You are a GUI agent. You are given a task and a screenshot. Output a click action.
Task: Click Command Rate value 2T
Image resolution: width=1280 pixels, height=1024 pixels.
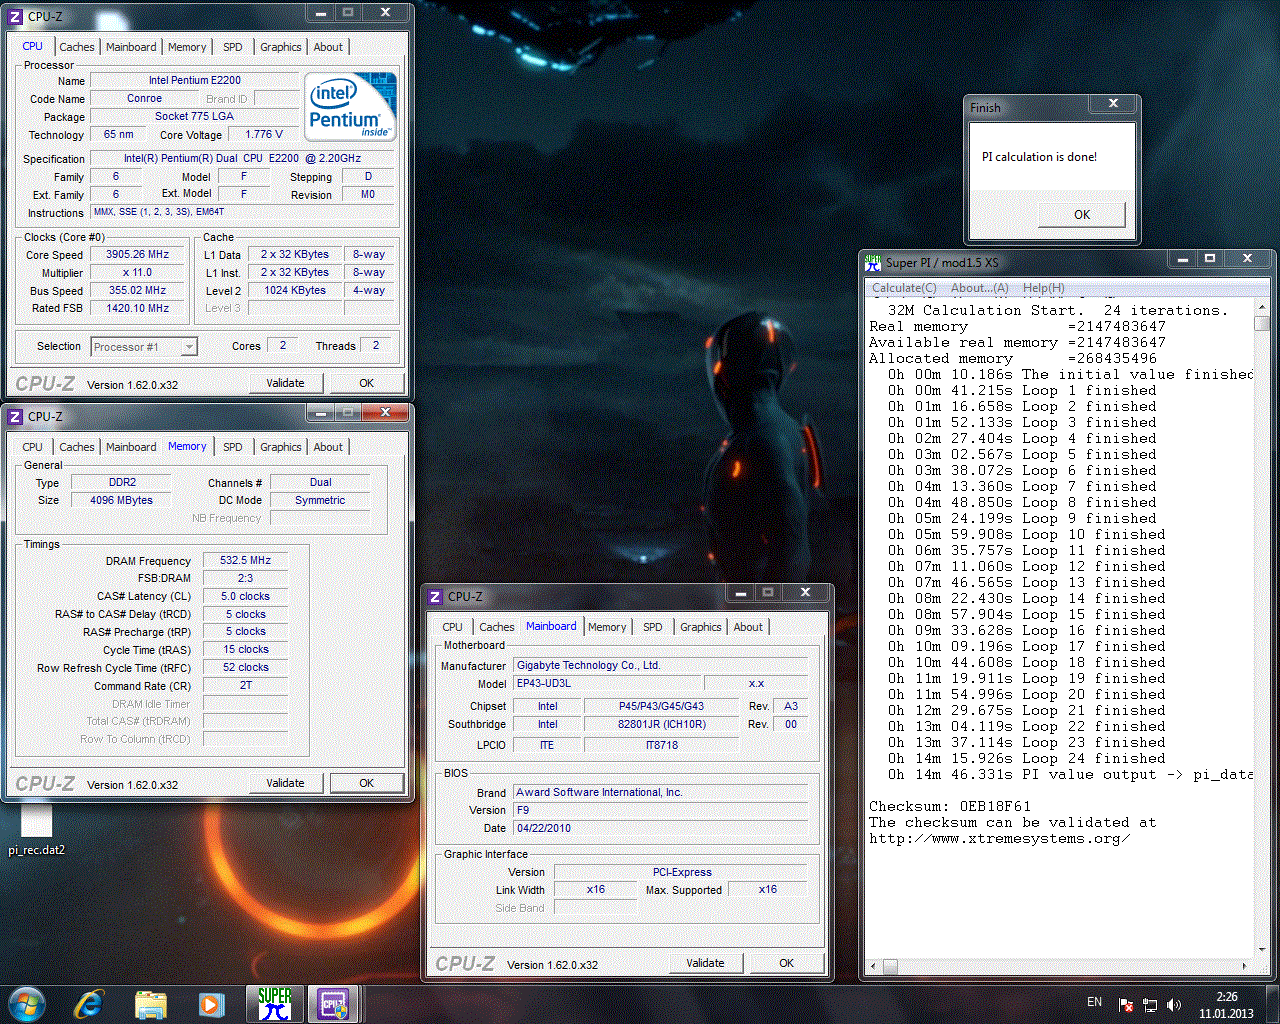pos(246,686)
